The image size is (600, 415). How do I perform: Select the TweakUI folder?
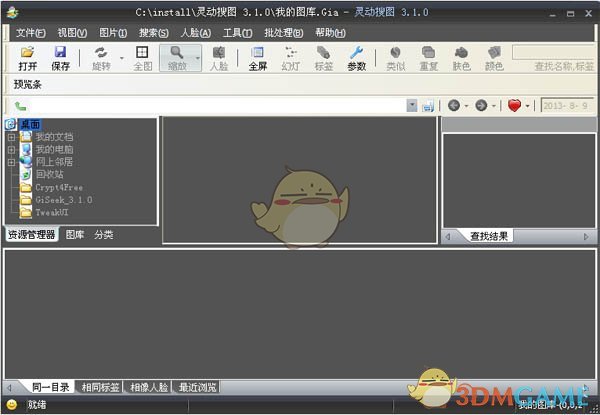pos(52,212)
